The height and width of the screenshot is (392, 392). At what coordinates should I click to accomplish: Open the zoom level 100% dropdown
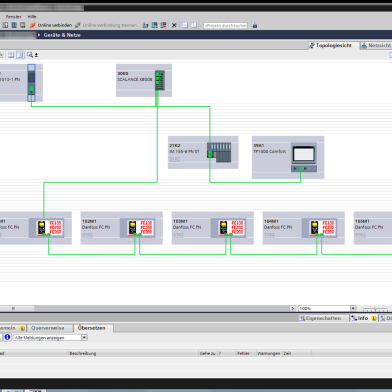point(353,308)
